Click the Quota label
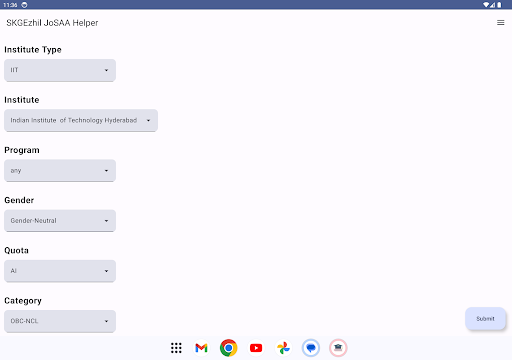Viewport: 512px width, 360px height. [x=16, y=251]
